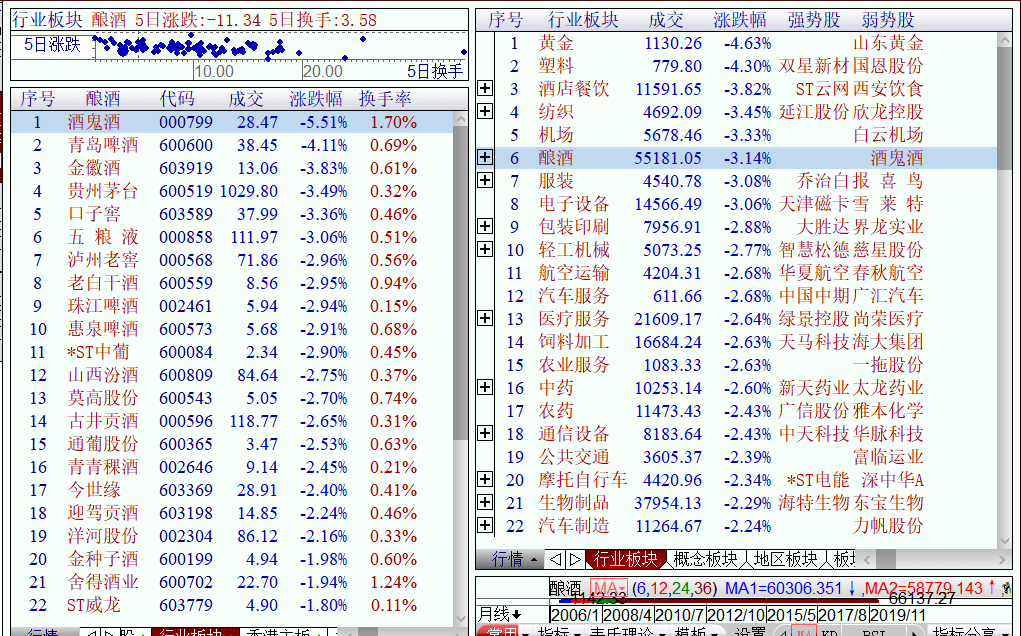
Task: Select the 机场 sector row
Action: pyautogui.click(x=746, y=135)
